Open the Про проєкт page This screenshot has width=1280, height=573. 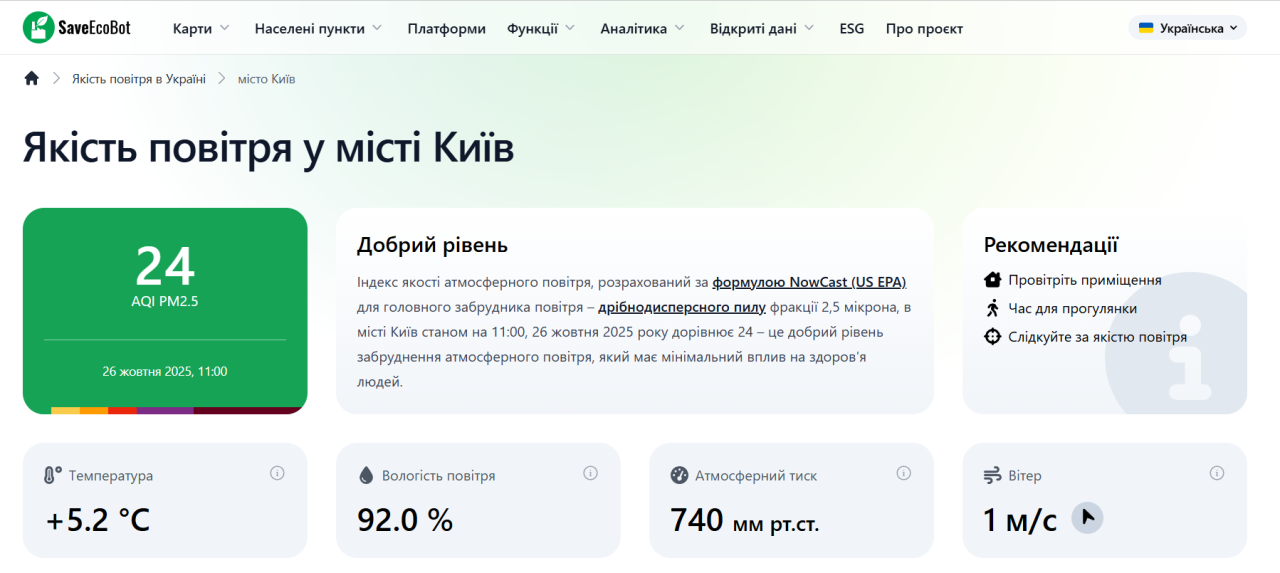[x=924, y=29]
